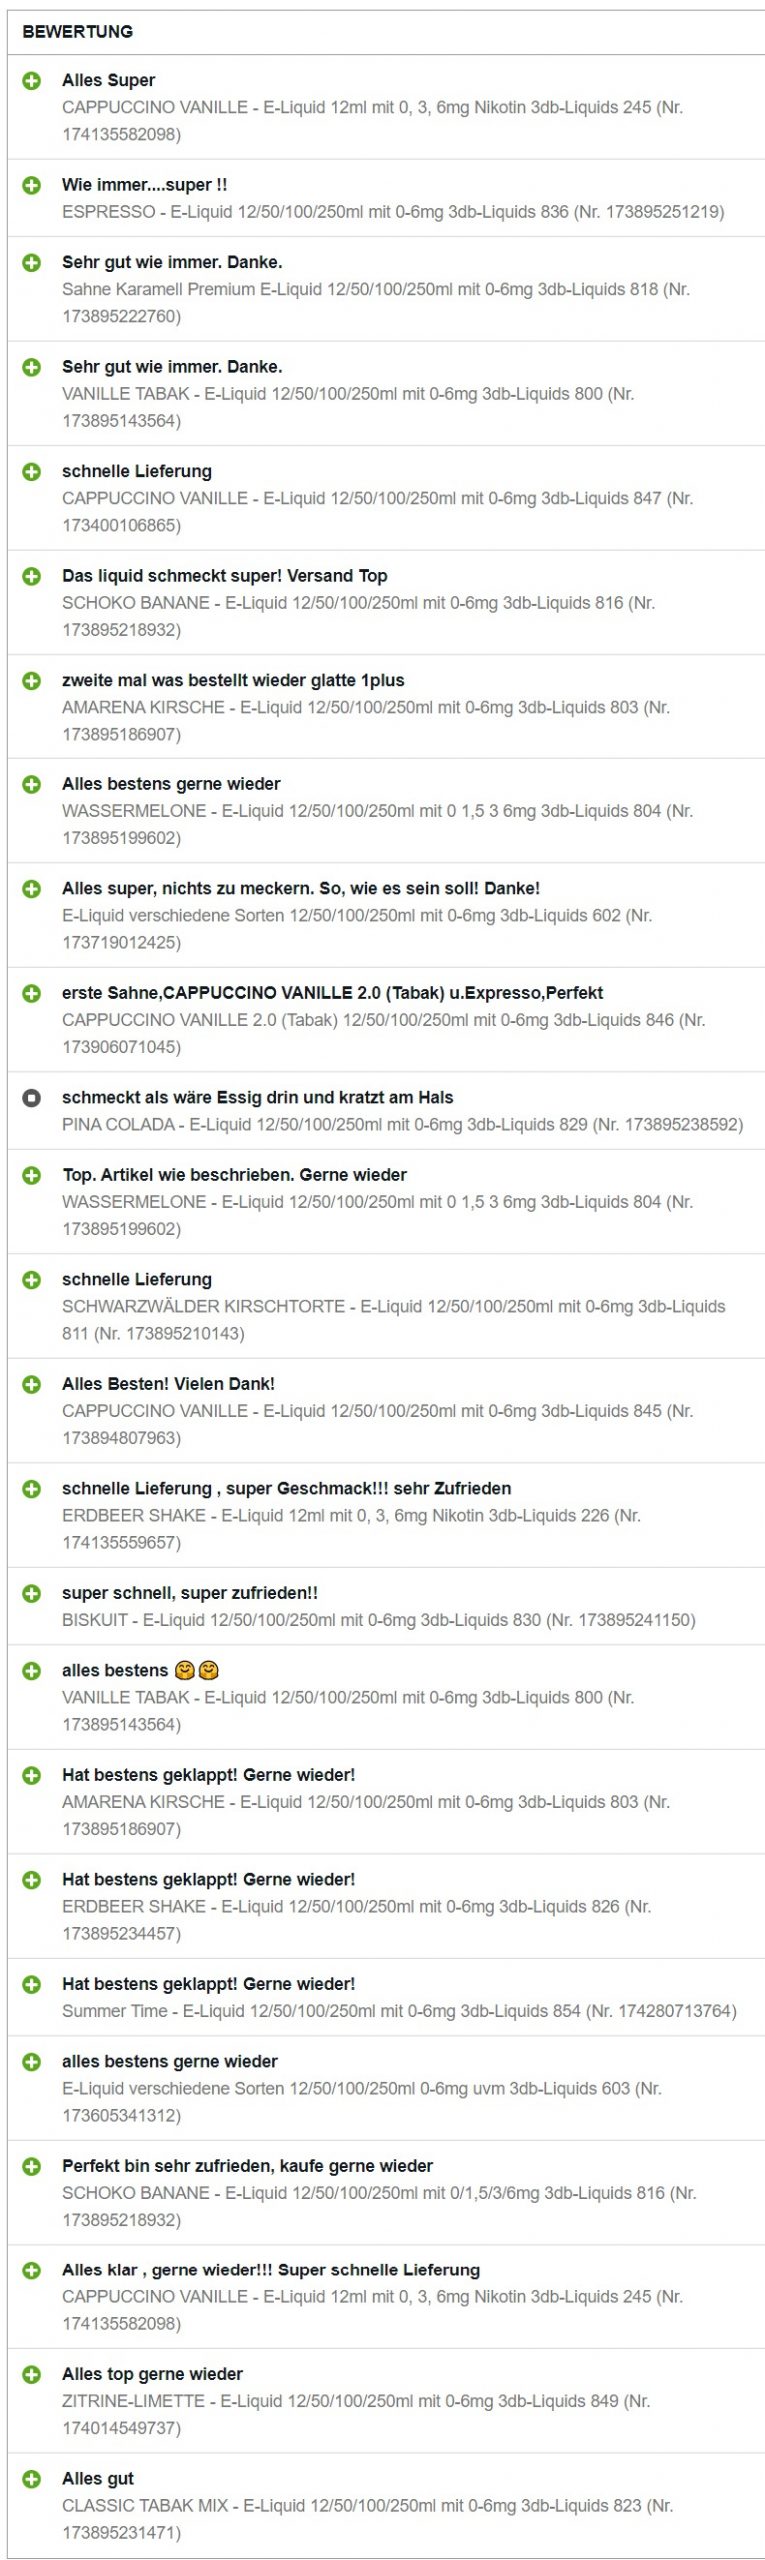Click the green plus icon beside 'Alles Super'
The width and height of the screenshot is (765, 2560).
pos(32,80)
